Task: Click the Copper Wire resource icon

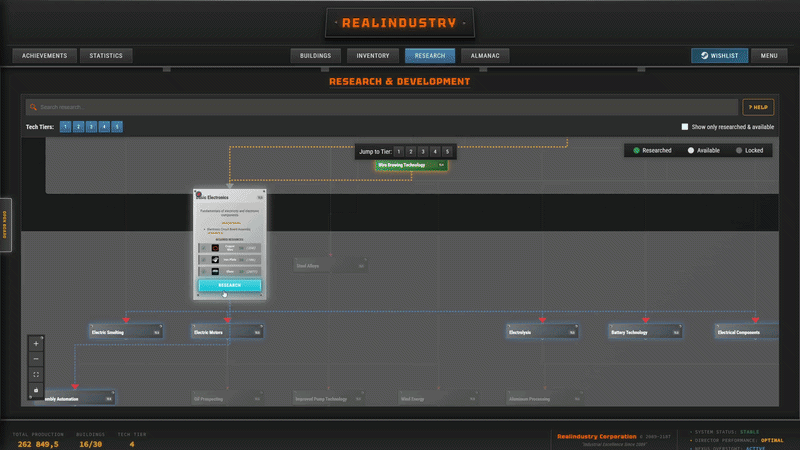Action: point(215,248)
